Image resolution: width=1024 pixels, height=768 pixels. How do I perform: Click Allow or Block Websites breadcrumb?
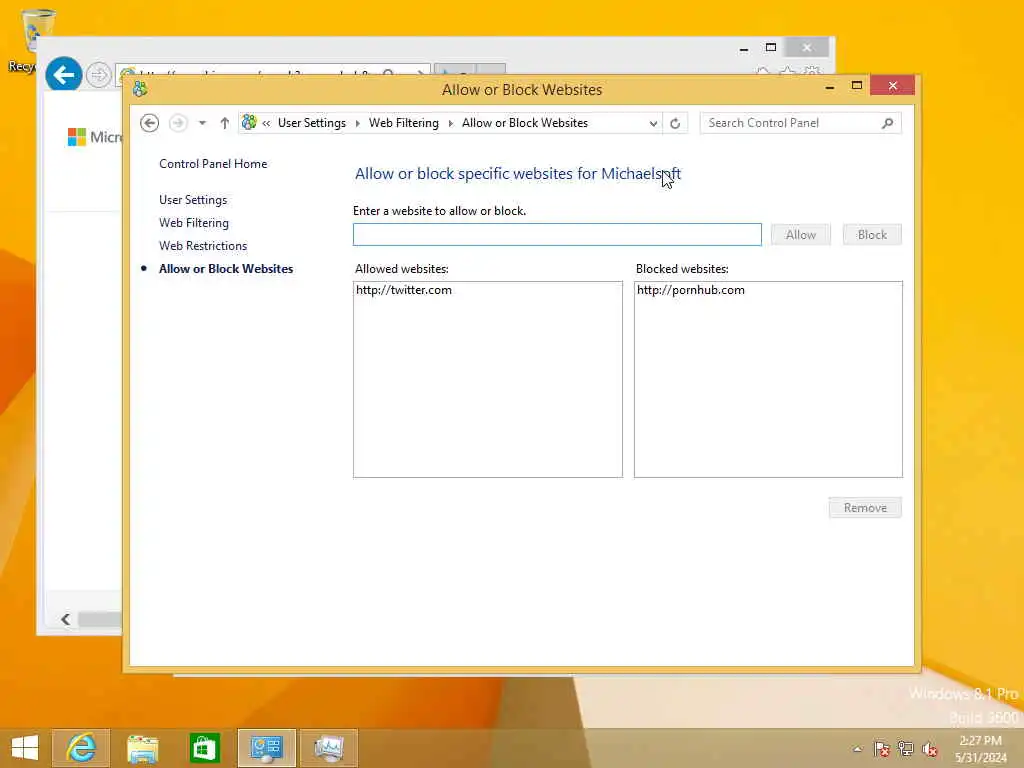[x=524, y=123]
